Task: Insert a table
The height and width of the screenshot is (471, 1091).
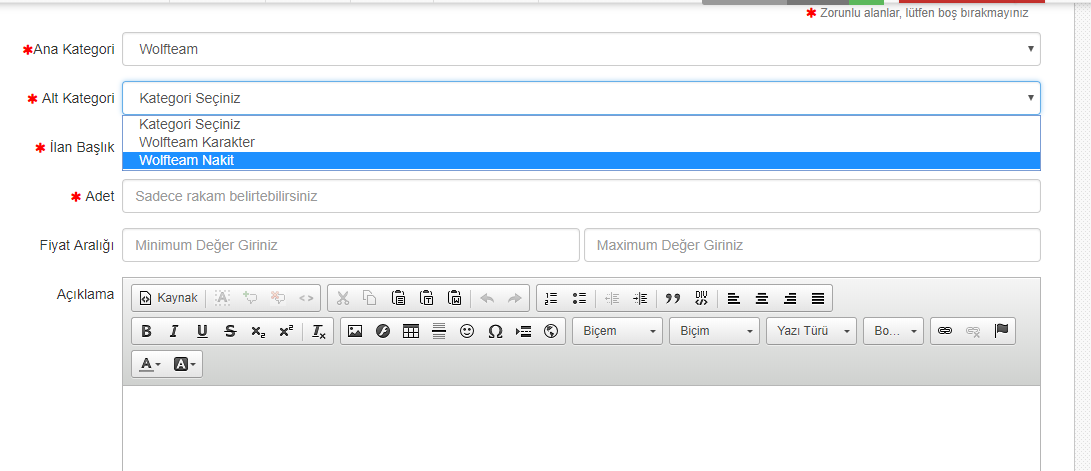Action: click(411, 331)
